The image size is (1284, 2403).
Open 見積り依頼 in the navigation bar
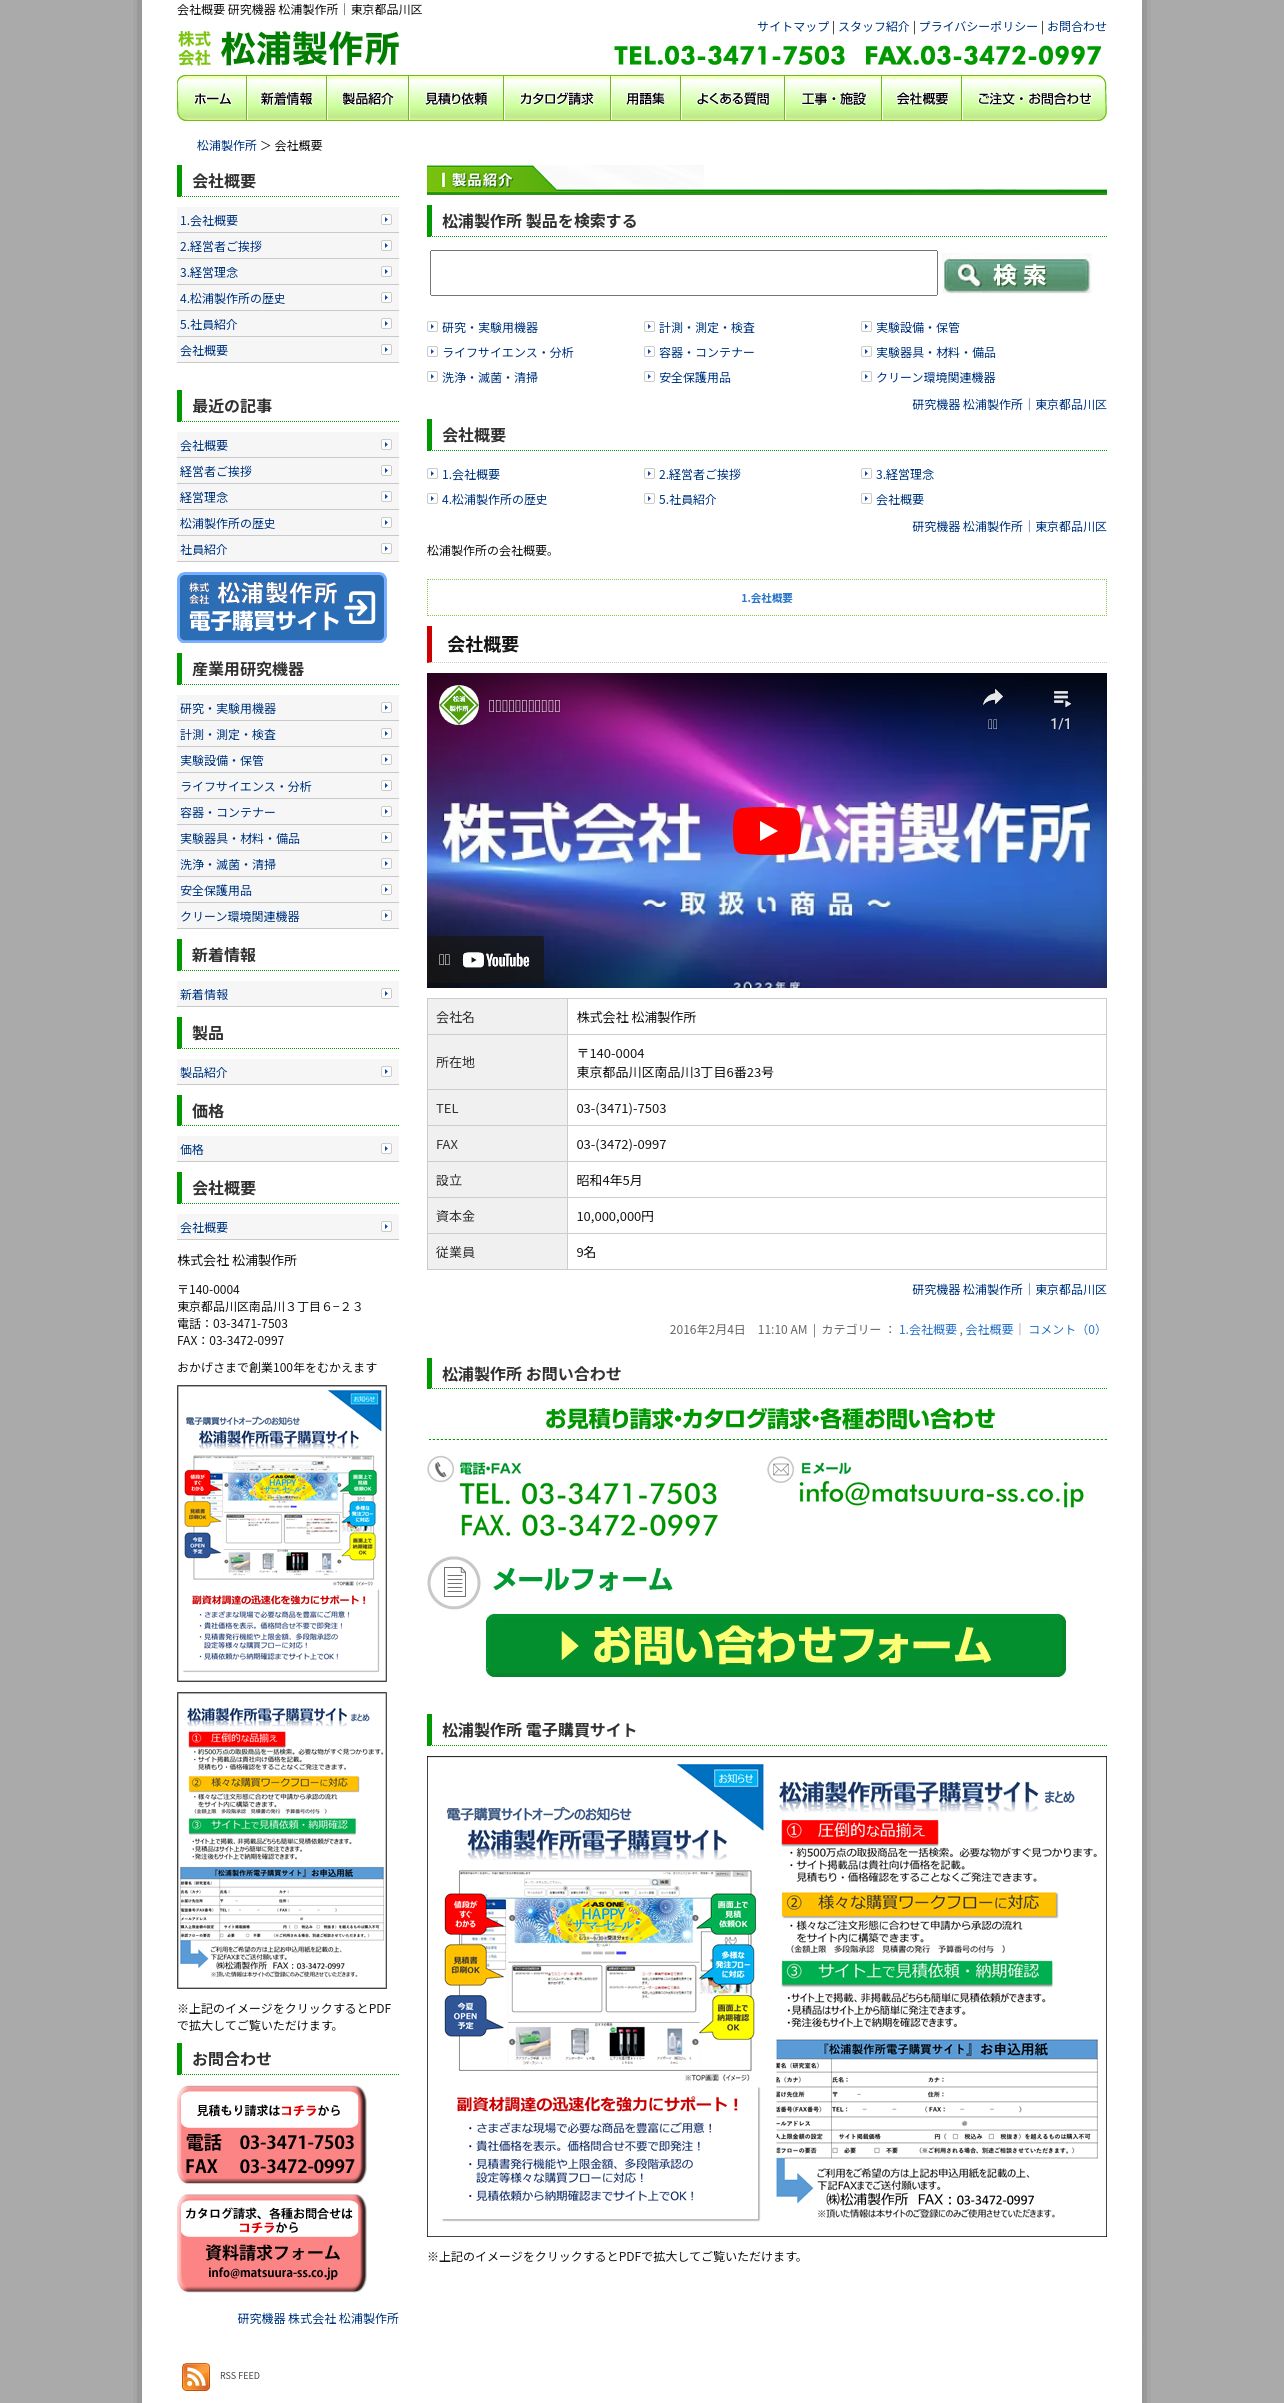point(456,98)
